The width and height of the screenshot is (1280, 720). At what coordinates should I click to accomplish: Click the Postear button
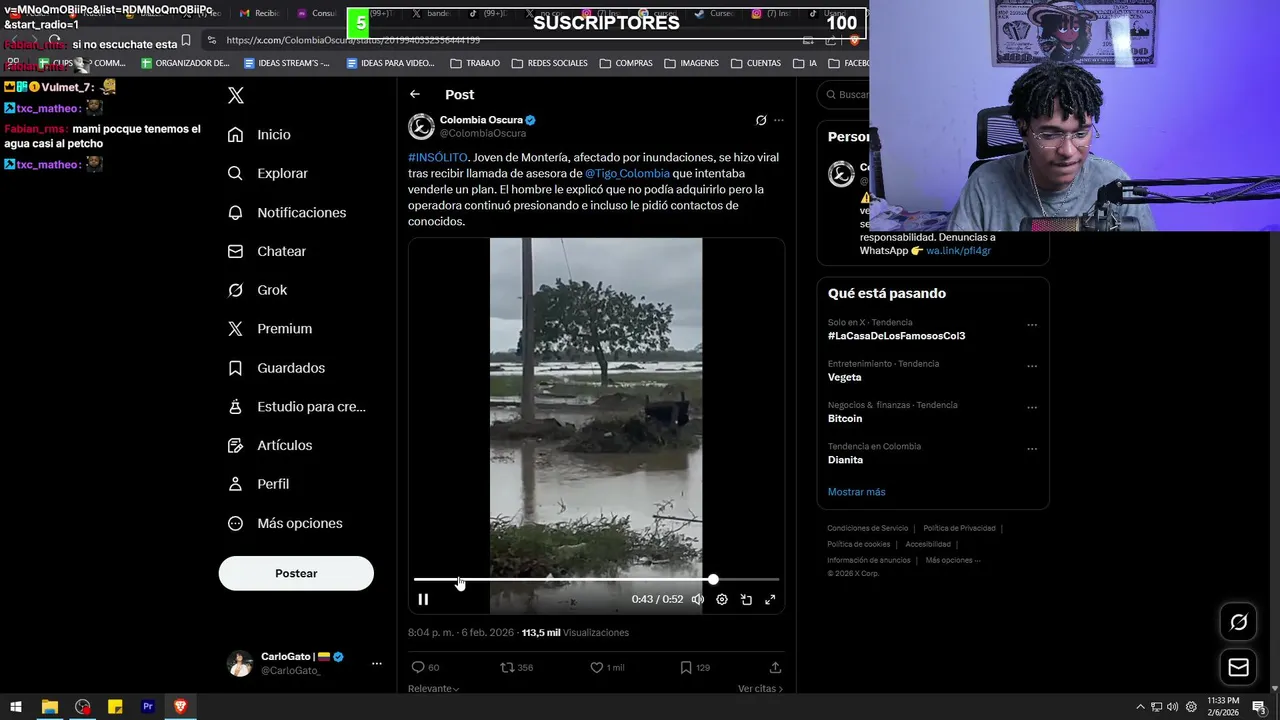pyautogui.click(x=296, y=573)
